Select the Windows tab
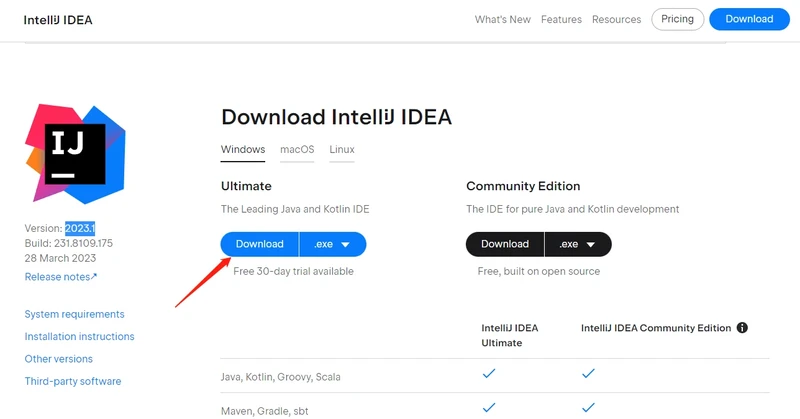Image resolution: width=800 pixels, height=419 pixels. click(243, 150)
